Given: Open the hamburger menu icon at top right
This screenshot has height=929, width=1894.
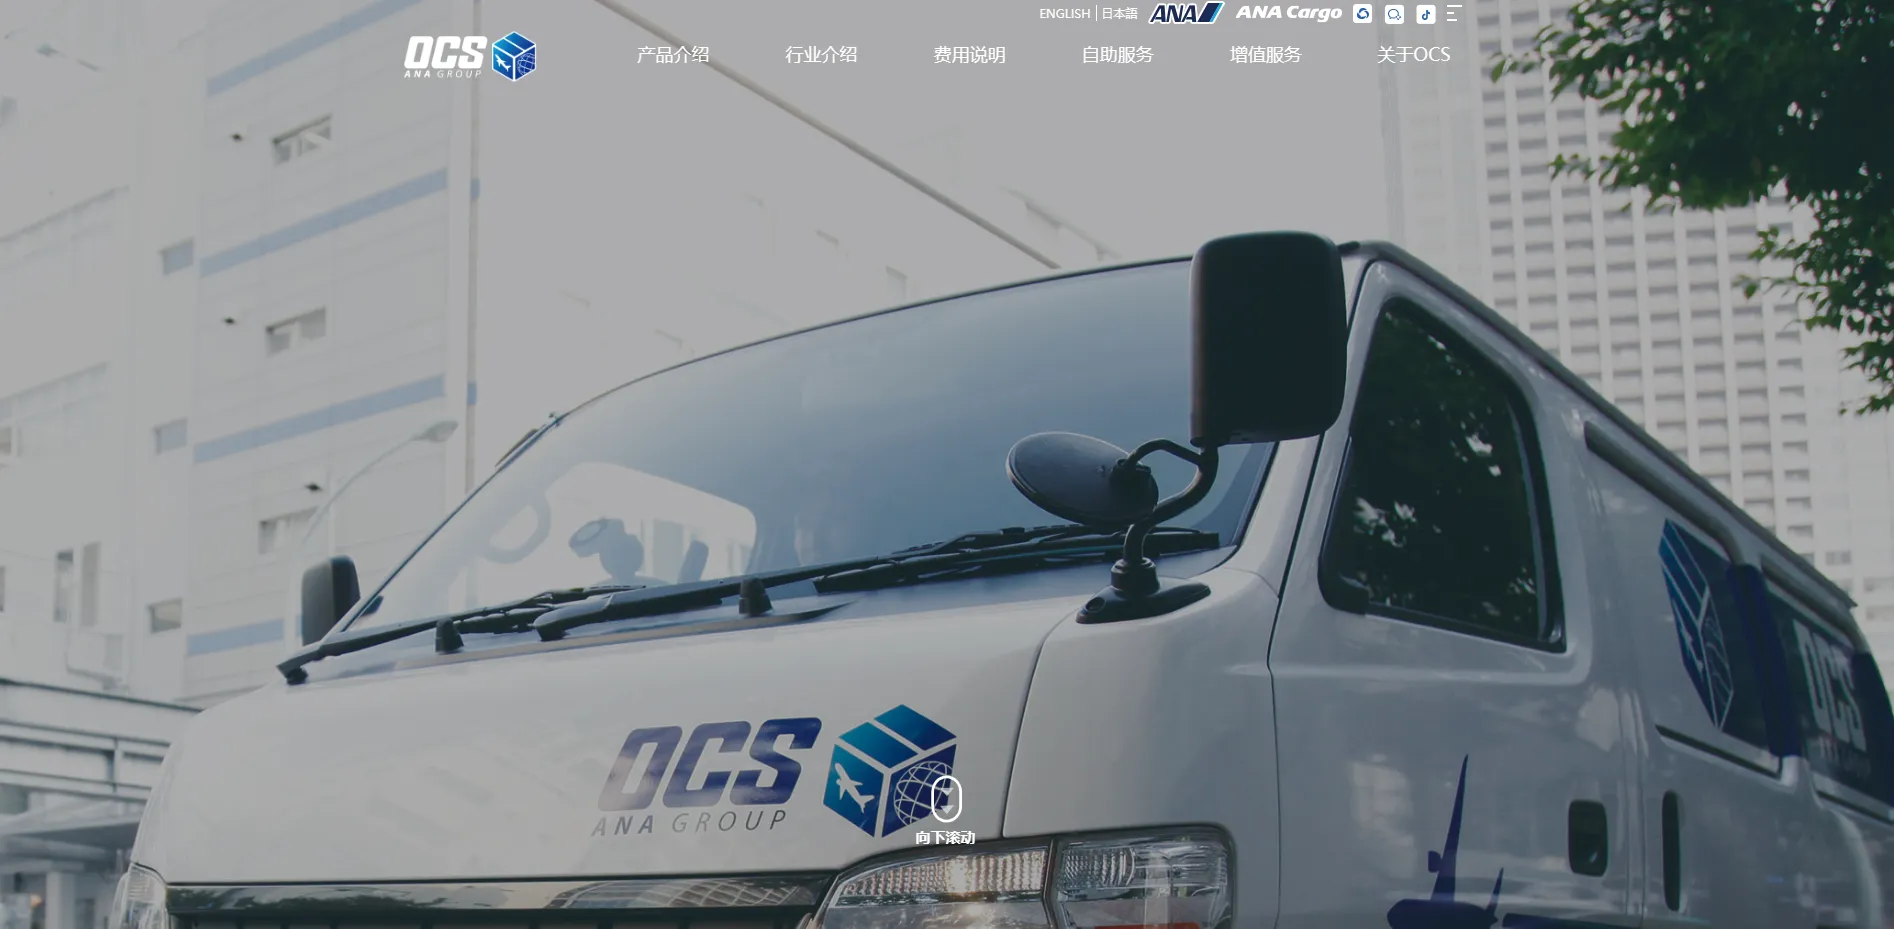Looking at the screenshot, I should [x=1454, y=13].
